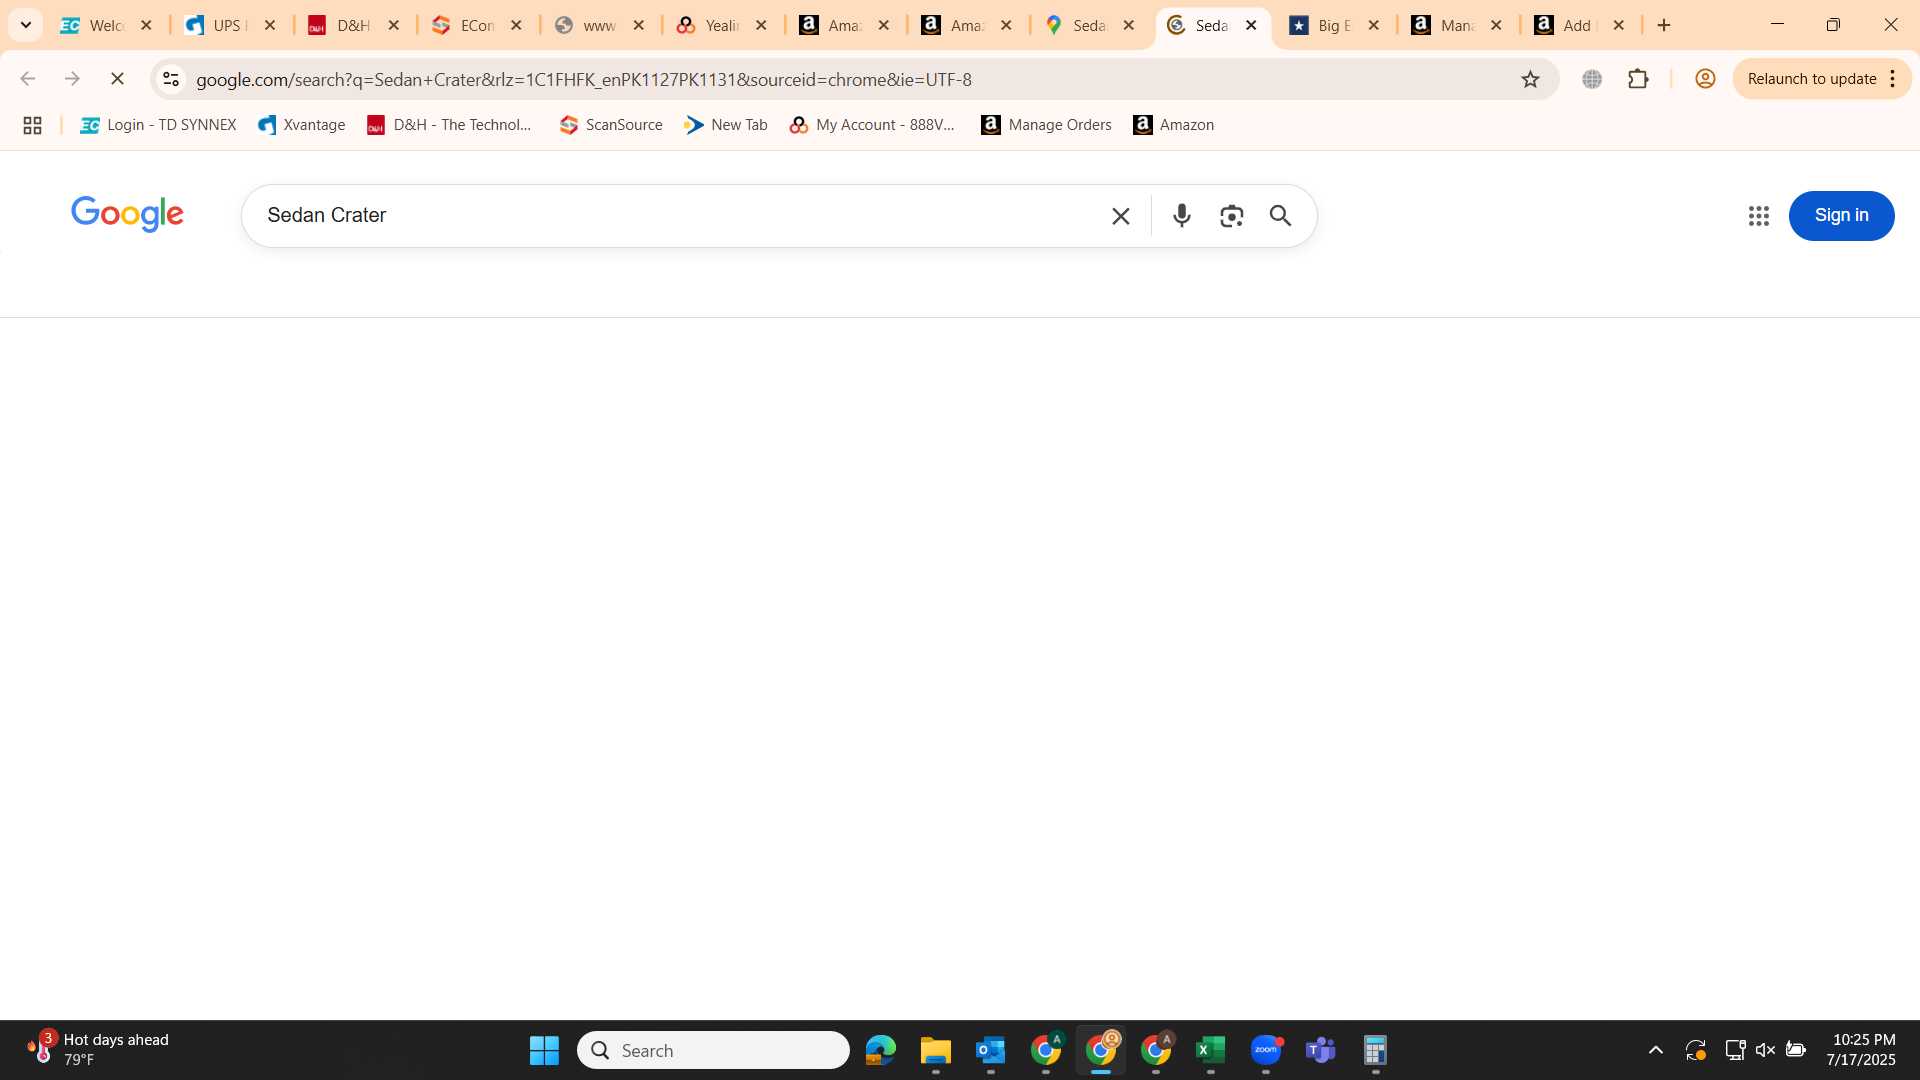Stop loading the page
Screen dimensions: 1920x1080
coord(117,79)
